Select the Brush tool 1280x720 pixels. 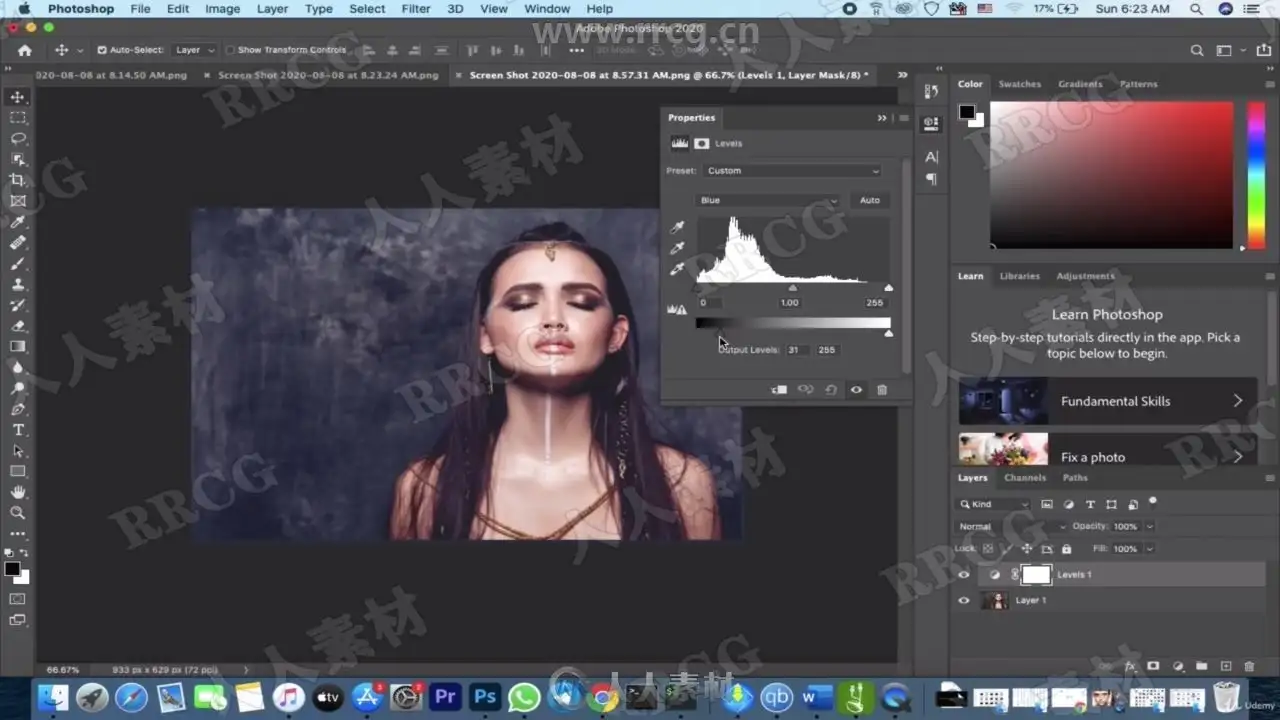pyautogui.click(x=18, y=263)
